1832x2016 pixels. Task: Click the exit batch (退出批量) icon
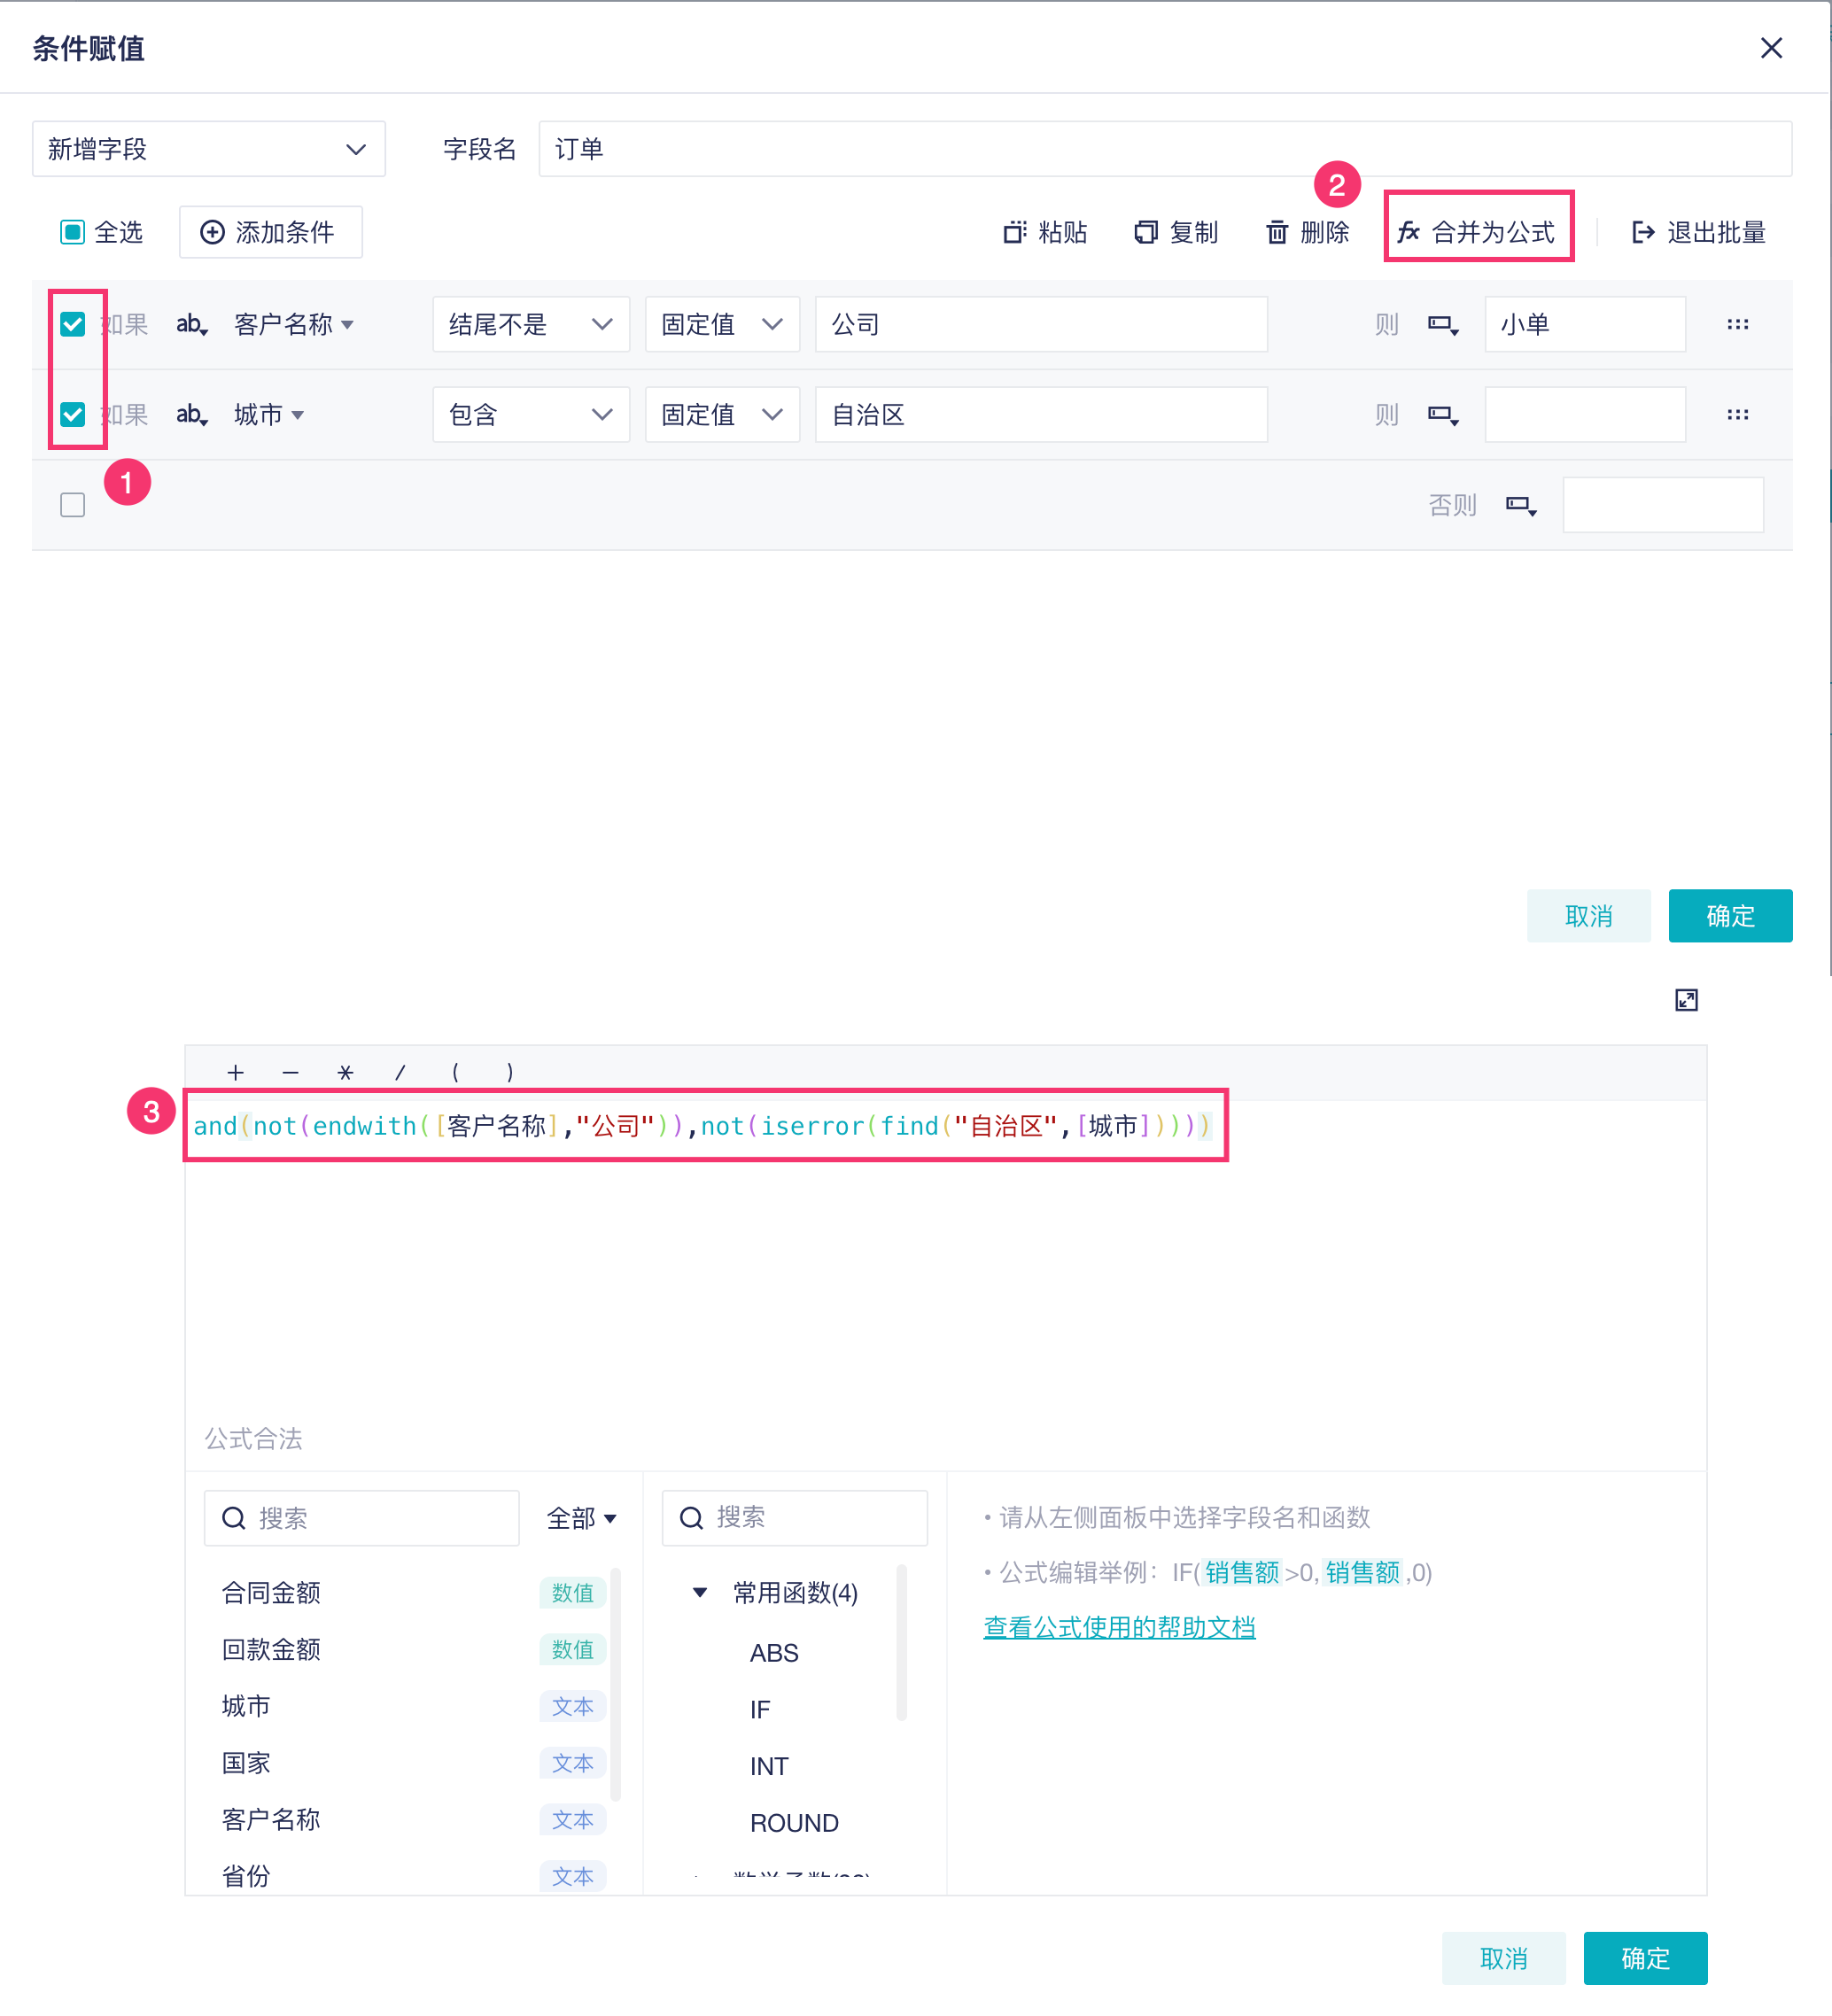point(1642,232)
